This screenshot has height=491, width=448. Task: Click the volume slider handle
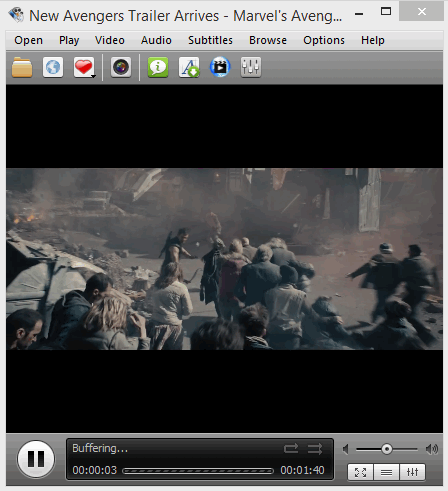click(387, 449)
